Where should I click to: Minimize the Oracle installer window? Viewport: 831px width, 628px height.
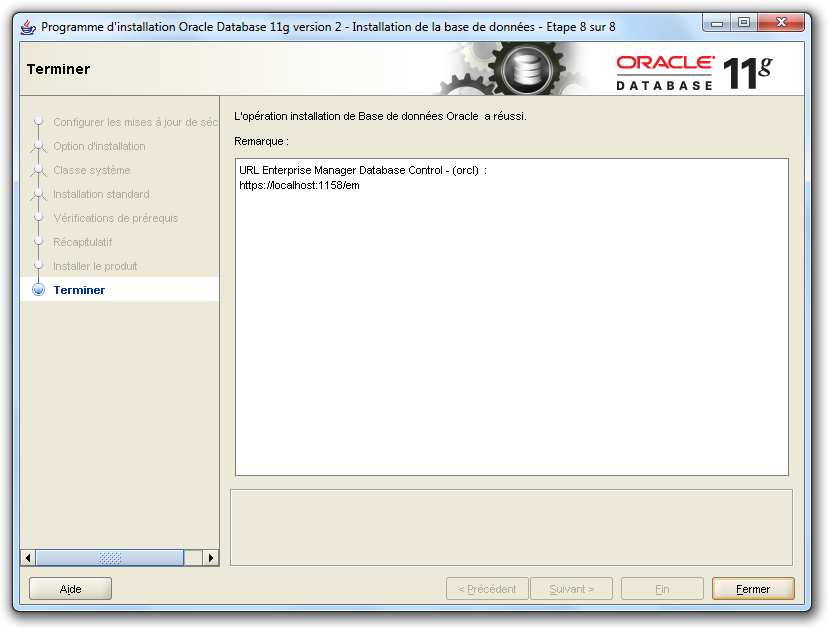coord(717,22)
